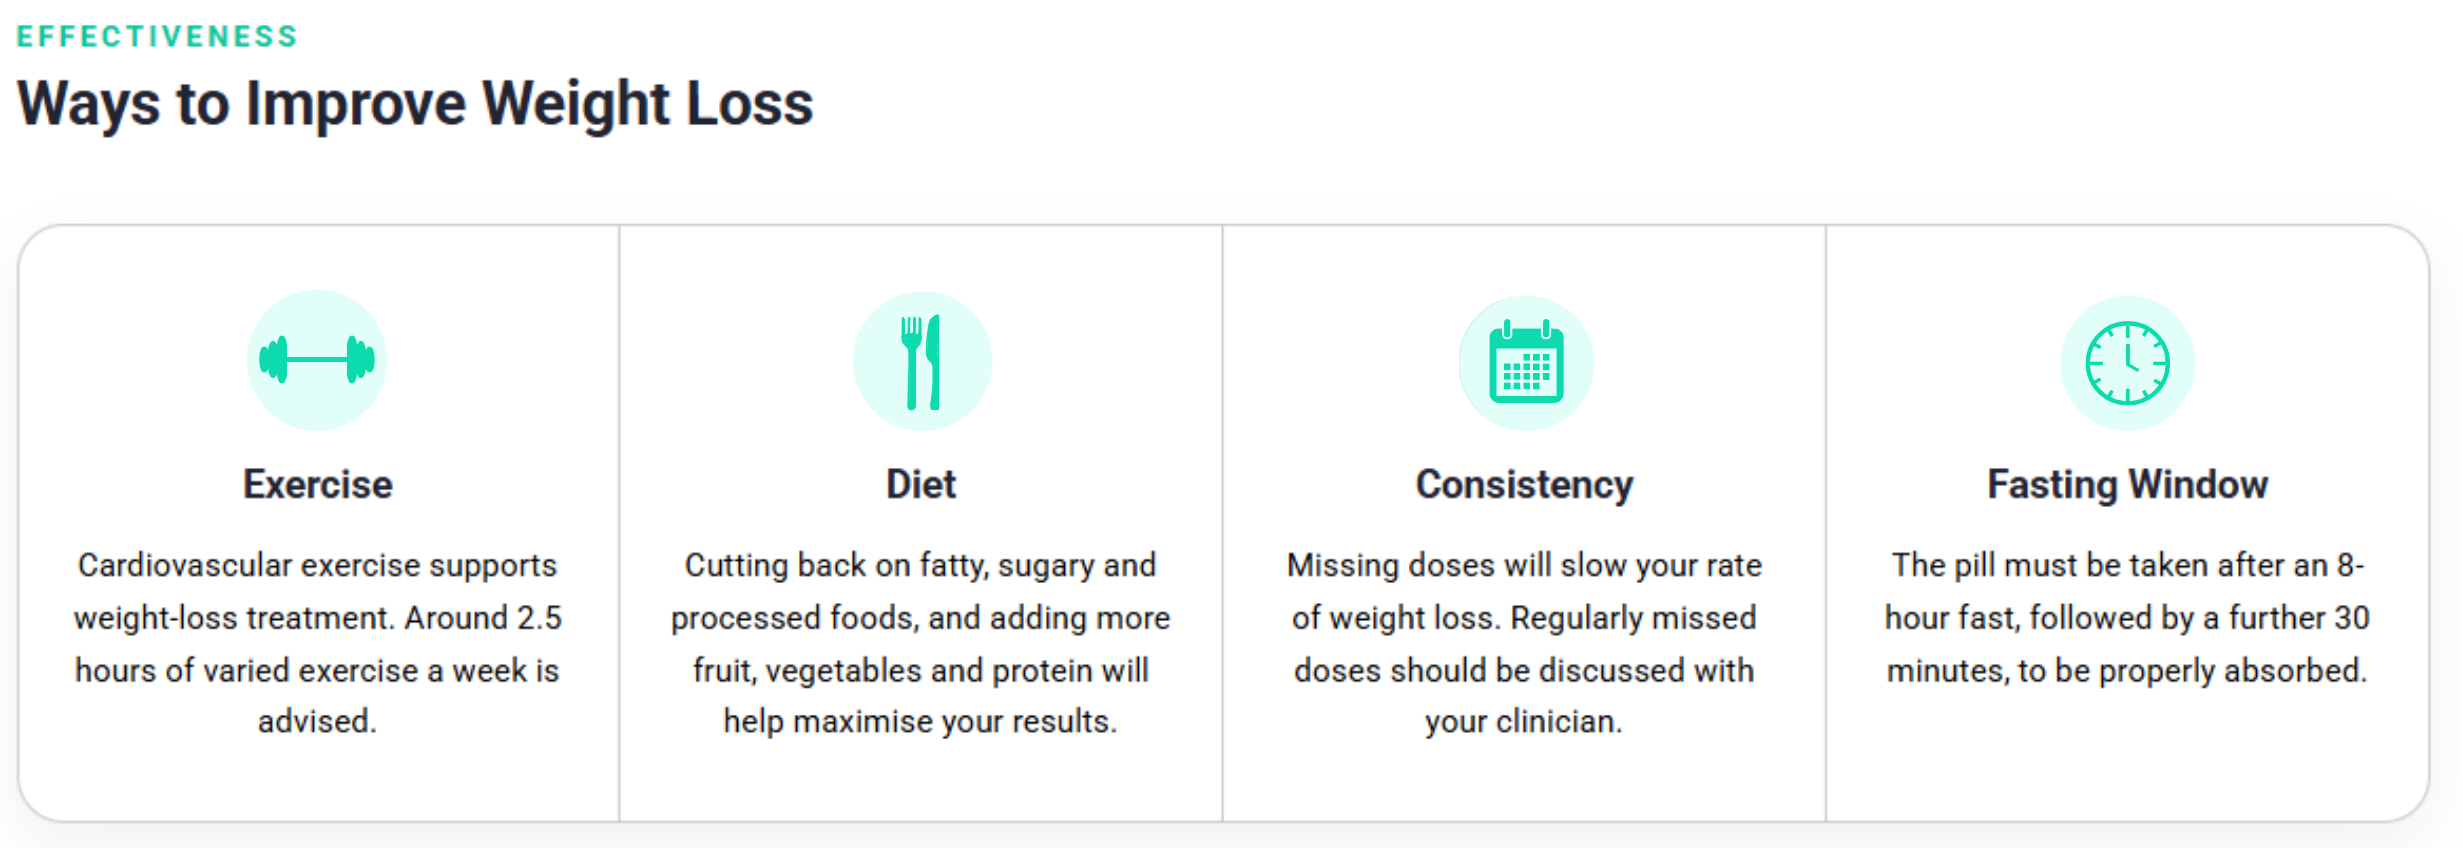
Task: Click 'minutes, to be properly absorbed' line
Action: [x=2127, y=670]
